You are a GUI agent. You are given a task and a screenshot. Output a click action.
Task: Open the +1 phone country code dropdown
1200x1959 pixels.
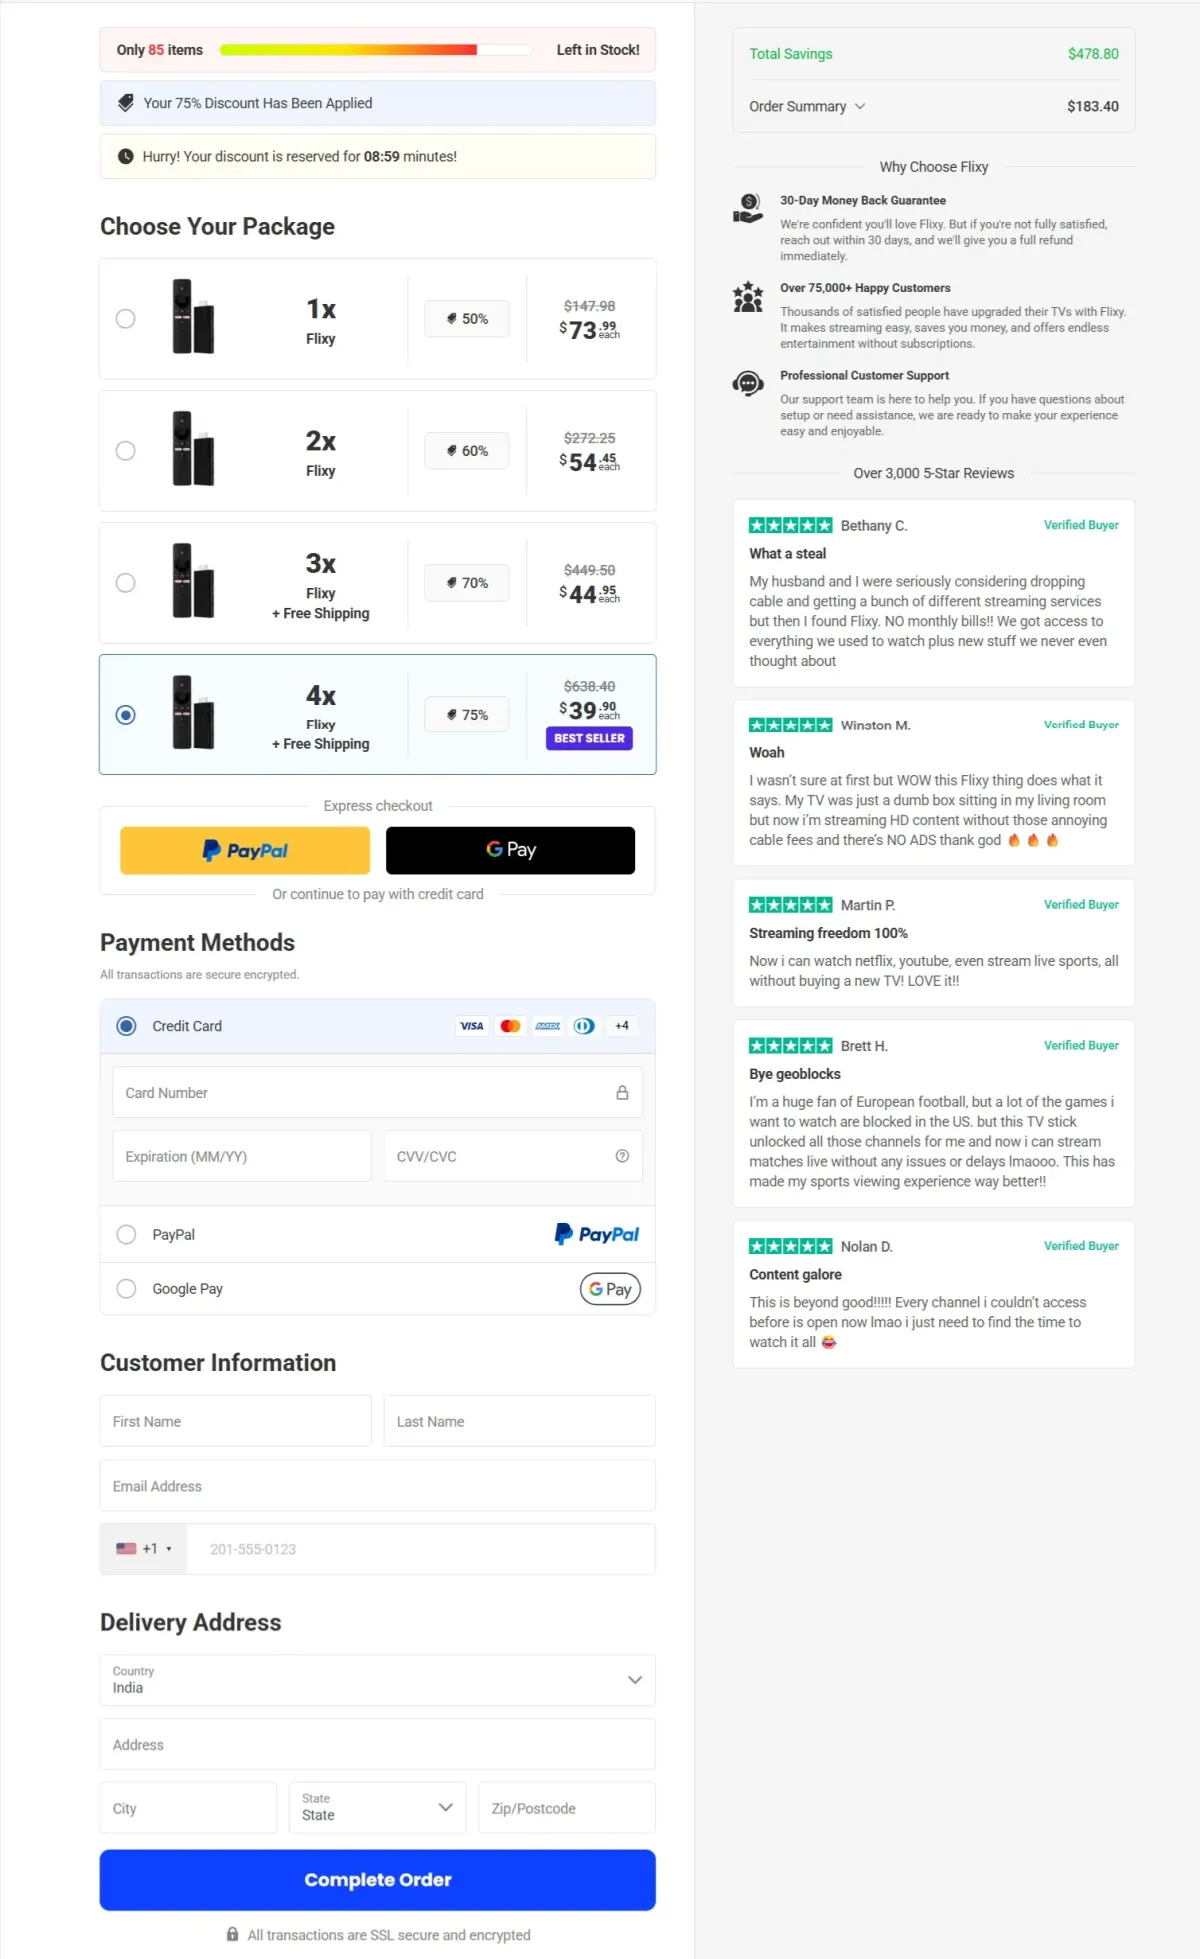144,1549
